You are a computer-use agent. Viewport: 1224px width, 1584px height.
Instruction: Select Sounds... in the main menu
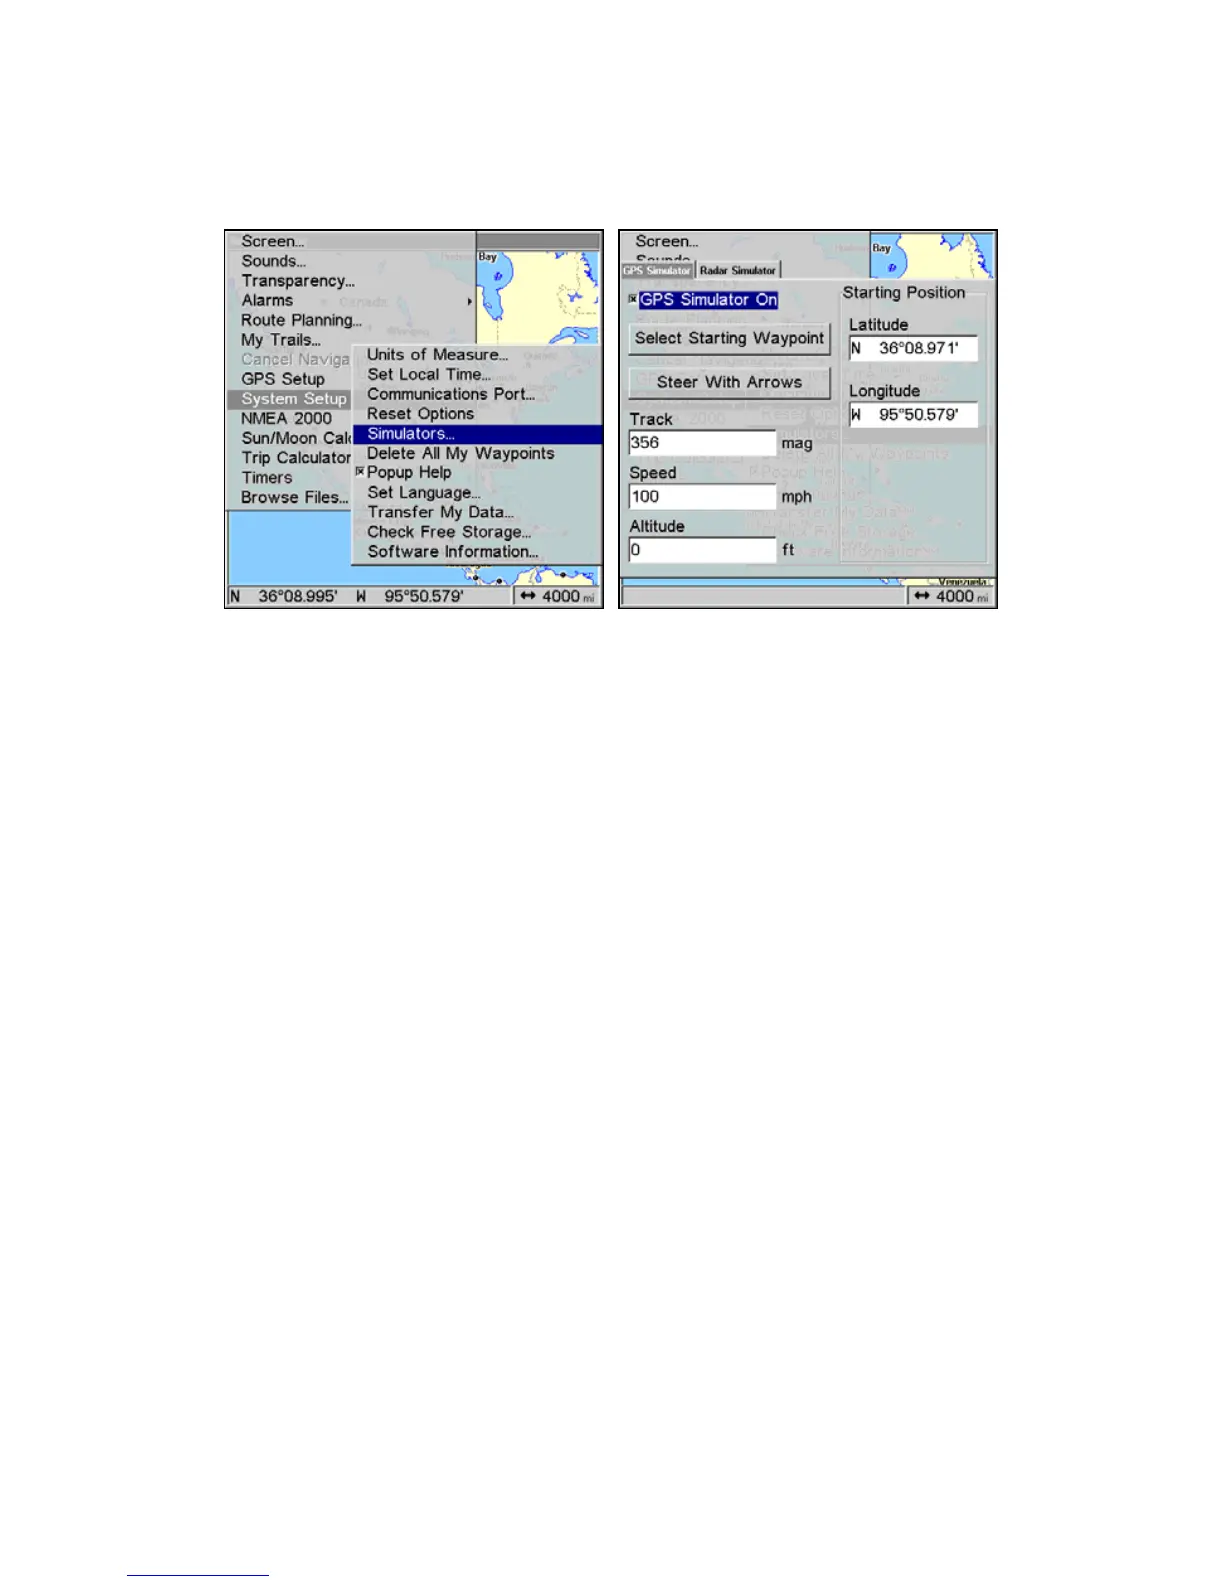(x=273, y=261)
